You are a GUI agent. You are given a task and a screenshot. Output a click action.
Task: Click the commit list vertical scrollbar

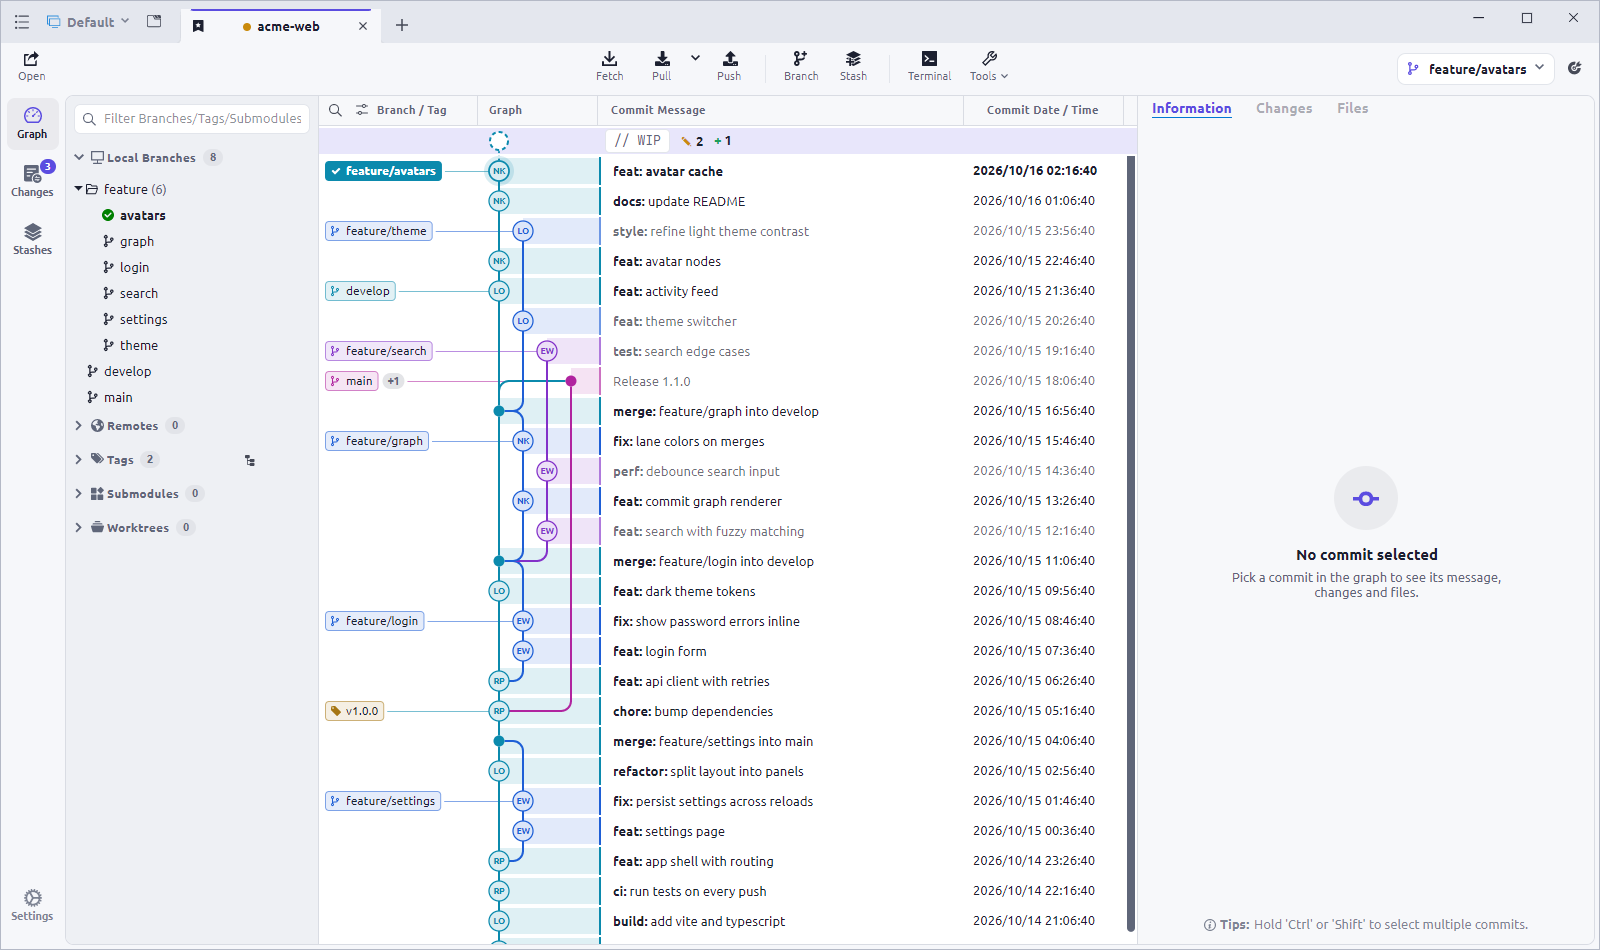pyautogui.click(x=1131, y=543)
